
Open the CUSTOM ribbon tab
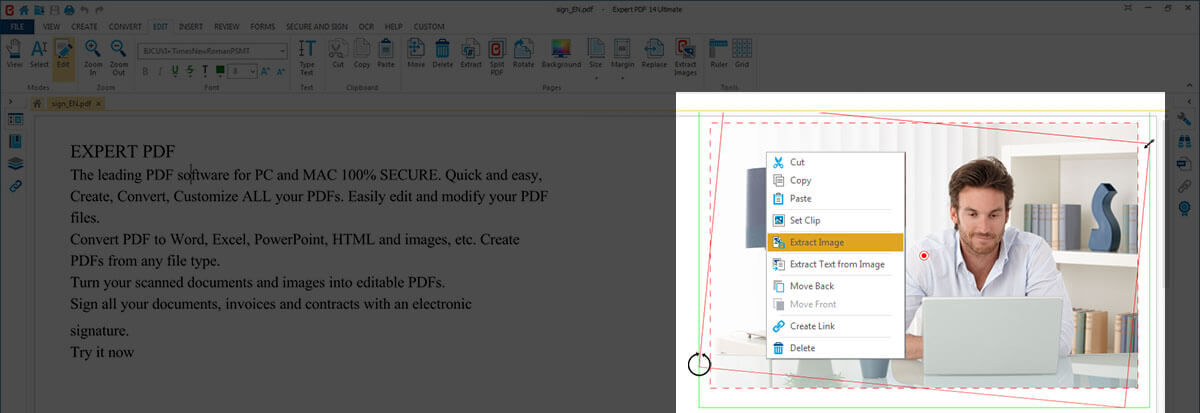[x=429, y=25]
